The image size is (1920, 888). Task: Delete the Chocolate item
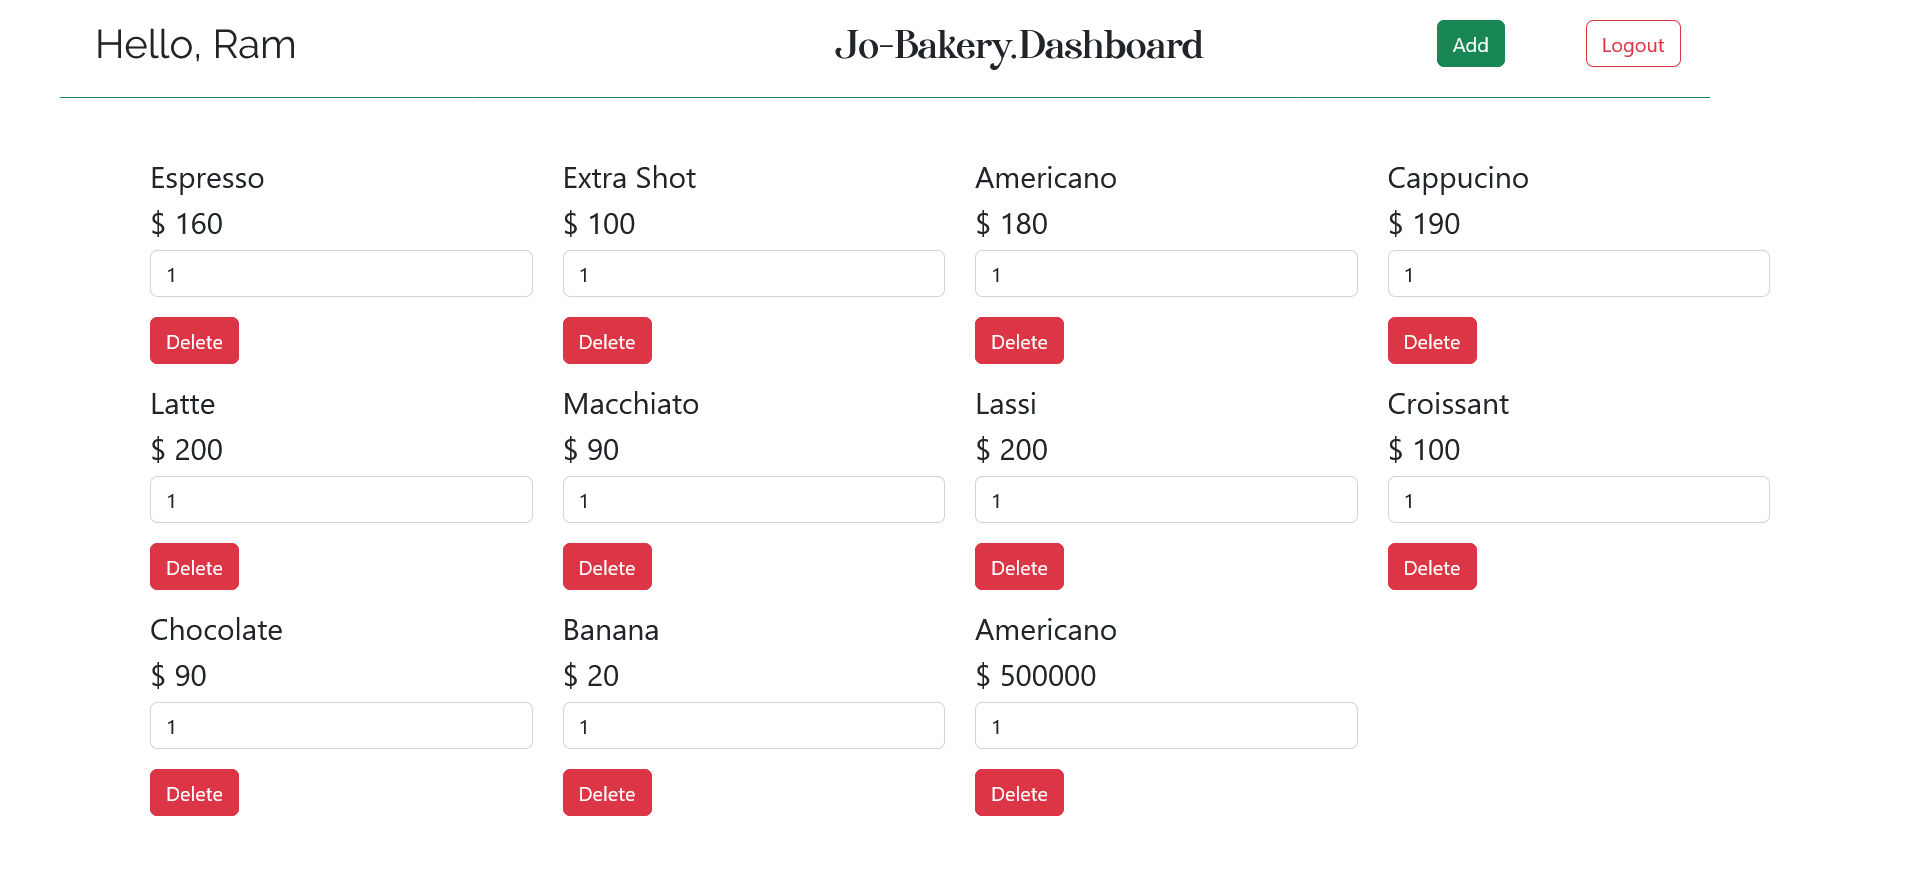(194, 792)
